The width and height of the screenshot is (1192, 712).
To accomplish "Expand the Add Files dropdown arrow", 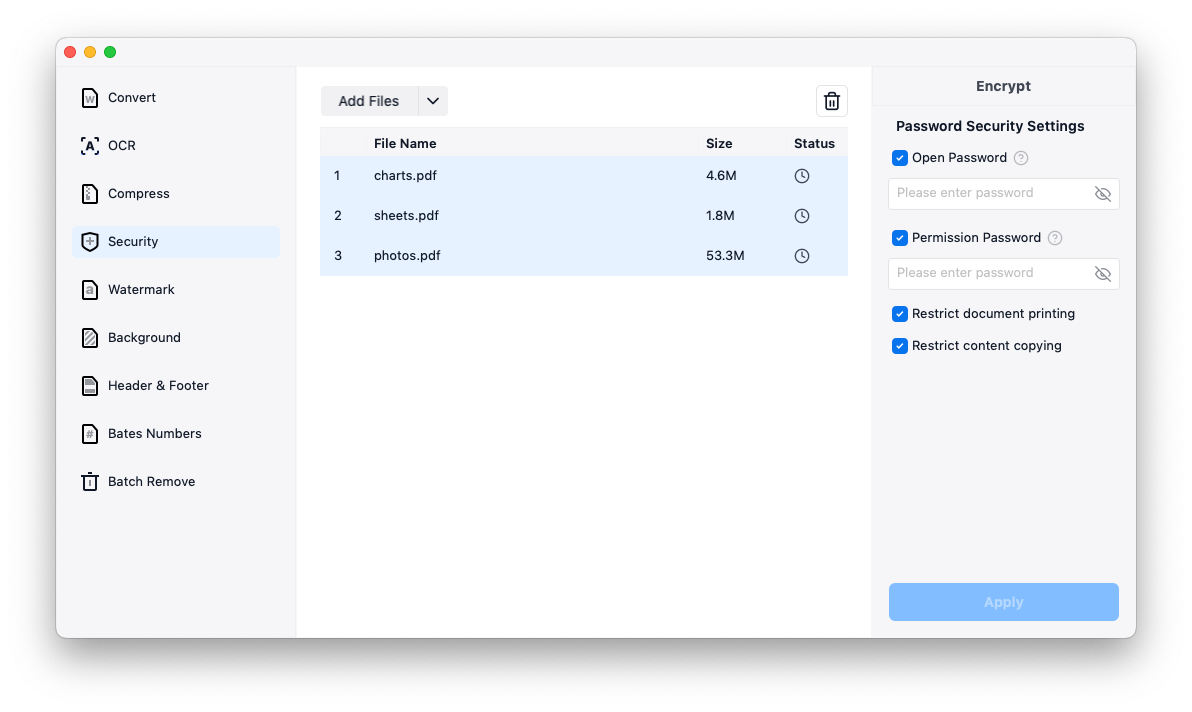I will (432, 100).
